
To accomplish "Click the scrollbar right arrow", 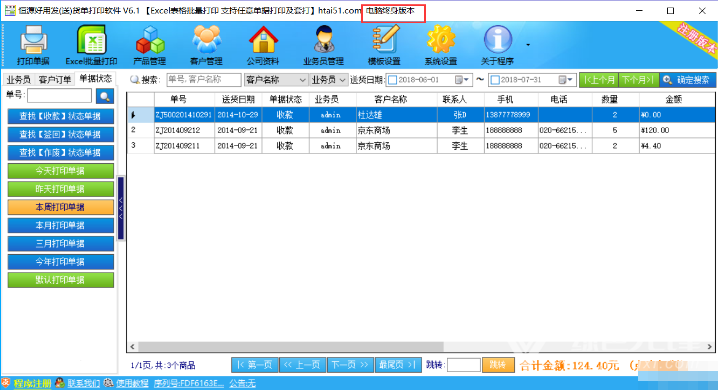I will 709,347.
